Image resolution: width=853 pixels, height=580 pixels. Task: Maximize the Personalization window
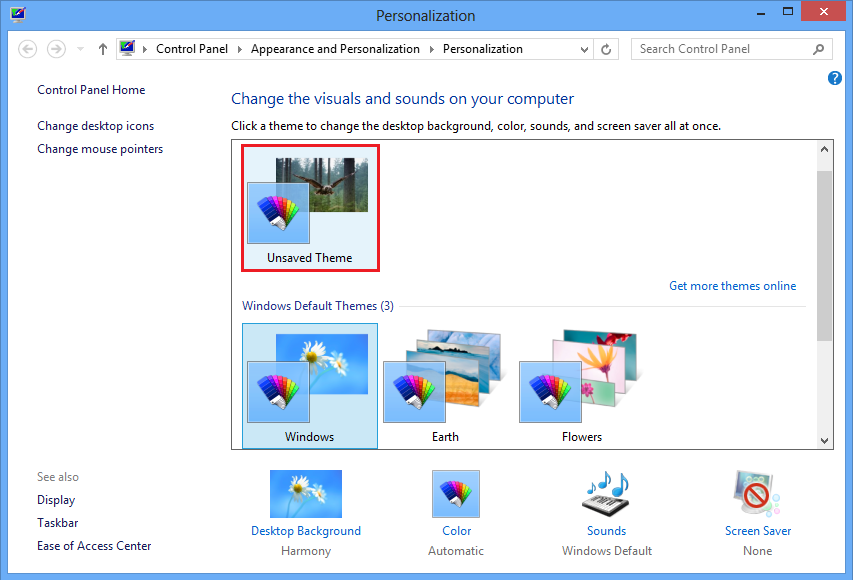click(x=788, y=12)
